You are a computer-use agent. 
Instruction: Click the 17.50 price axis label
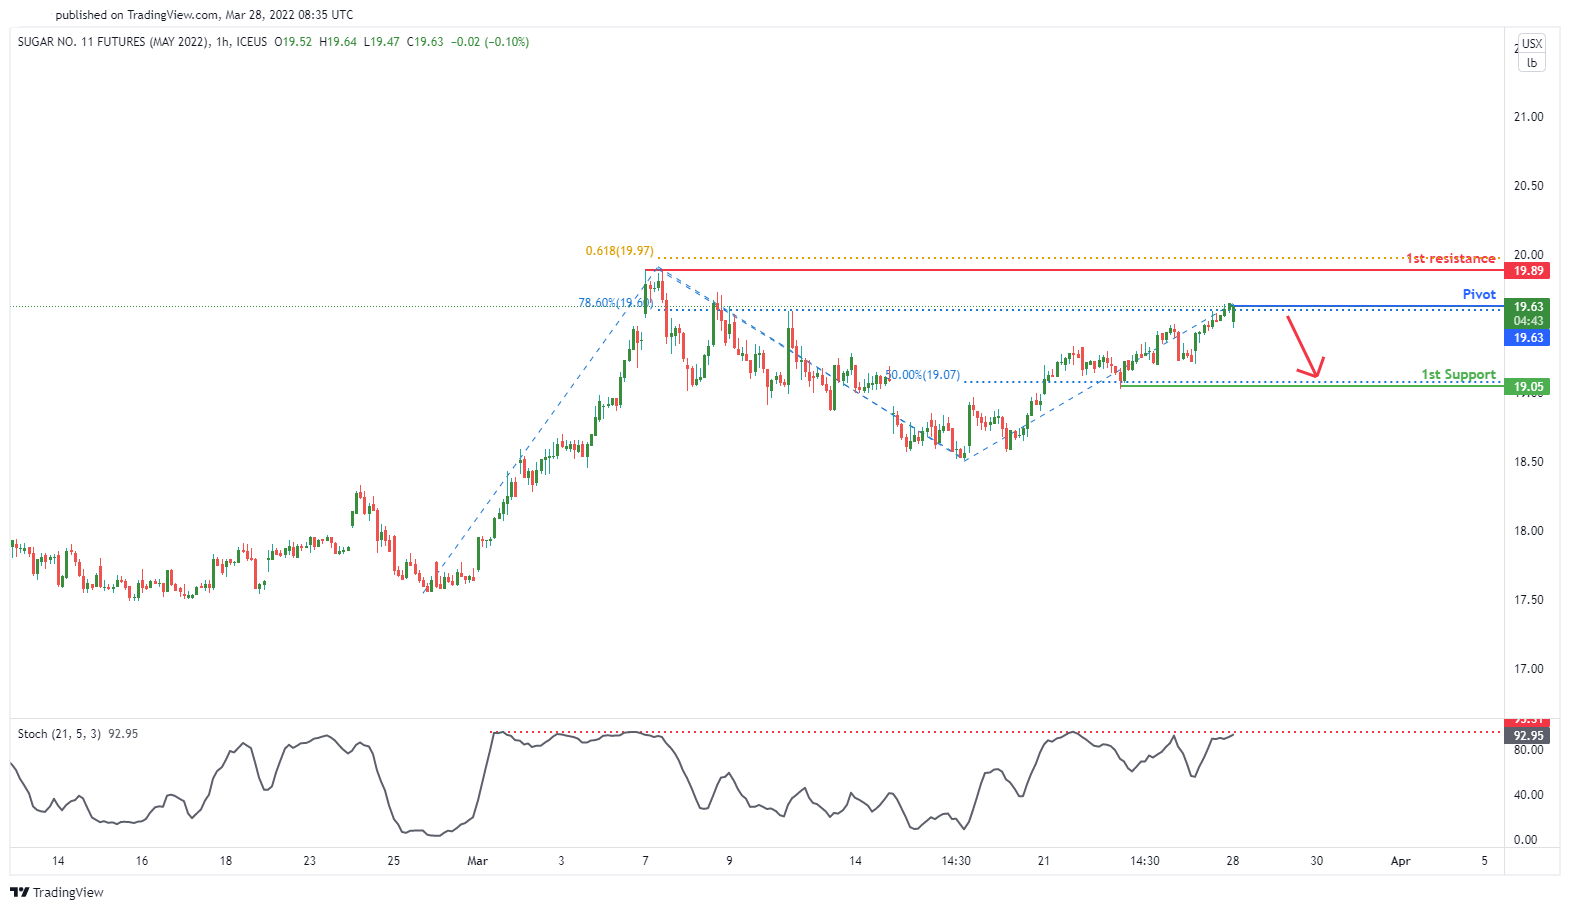(x=1528, y=600)
